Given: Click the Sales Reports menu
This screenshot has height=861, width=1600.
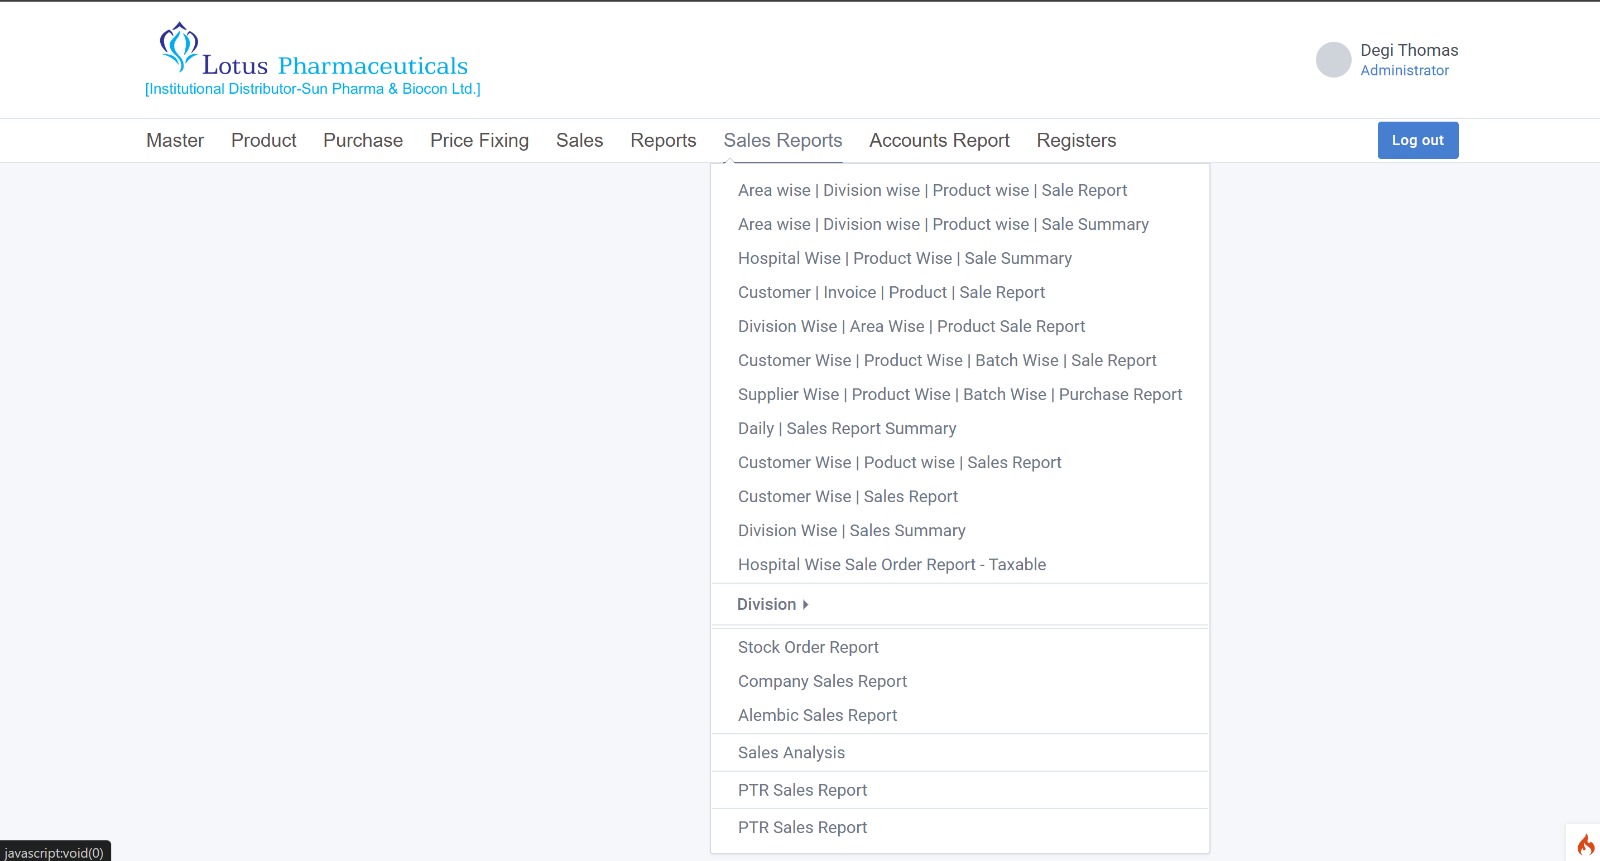Looking at the screenshot, I should [x=782, y=141].
